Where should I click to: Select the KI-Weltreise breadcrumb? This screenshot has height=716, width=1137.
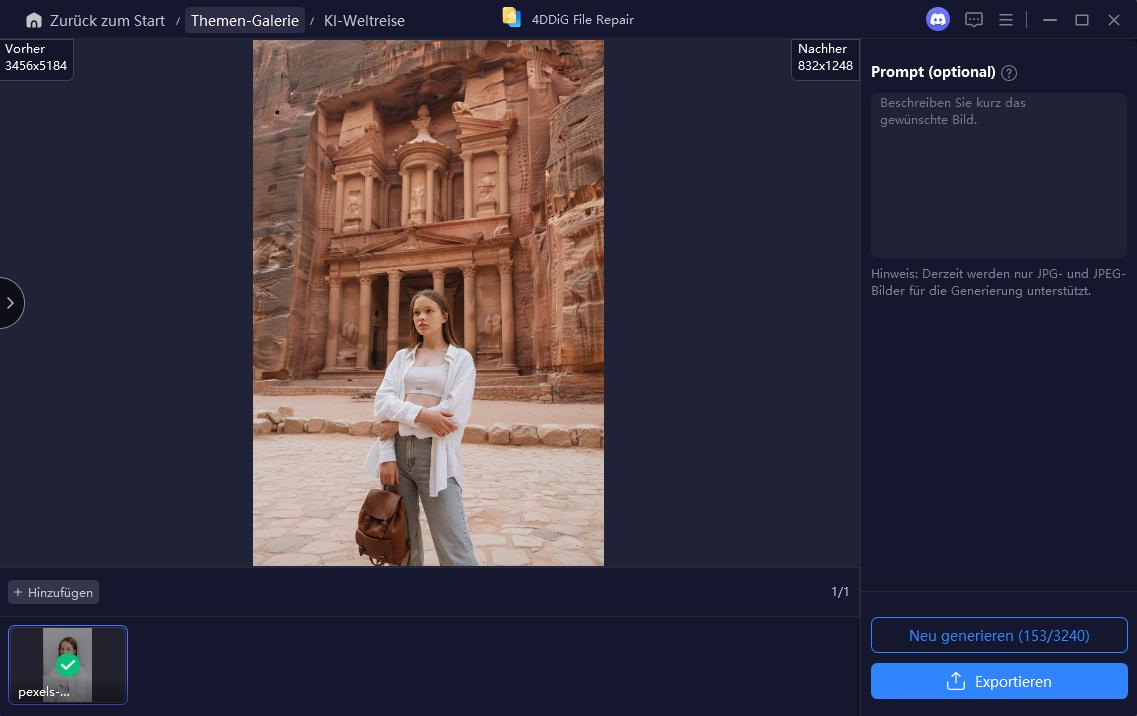[364, 20]
